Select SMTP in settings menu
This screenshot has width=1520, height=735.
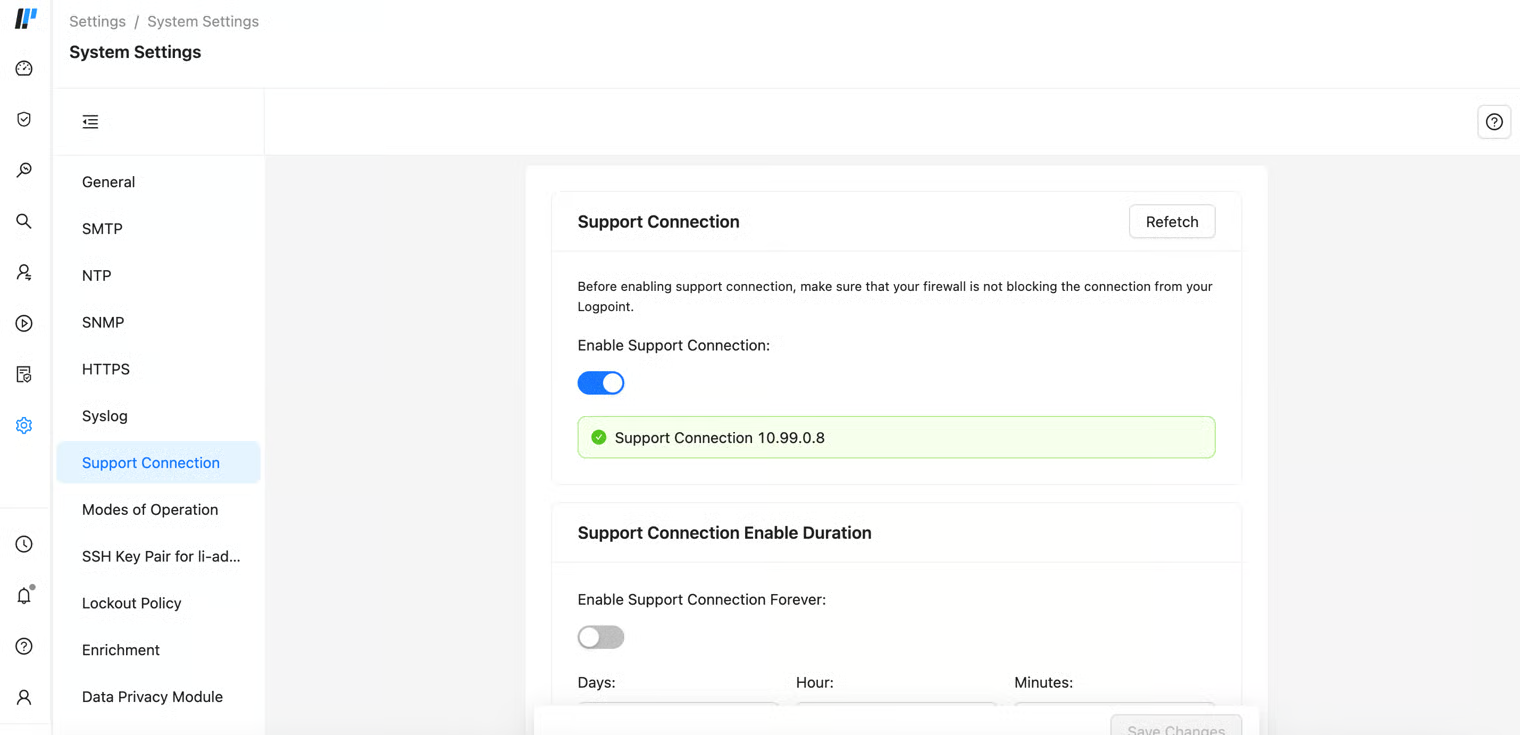click(102, 229)
